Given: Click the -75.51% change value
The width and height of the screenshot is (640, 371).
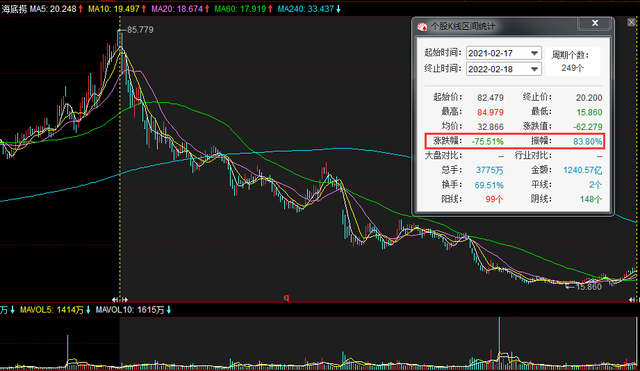Looking at the screenshot, I should coord(487,142).
